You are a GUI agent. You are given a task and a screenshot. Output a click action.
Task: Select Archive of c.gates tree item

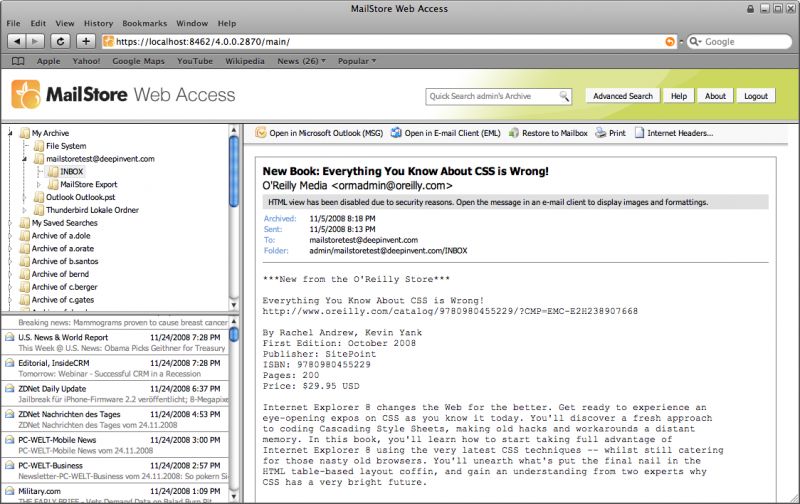[x=63, y=300]
